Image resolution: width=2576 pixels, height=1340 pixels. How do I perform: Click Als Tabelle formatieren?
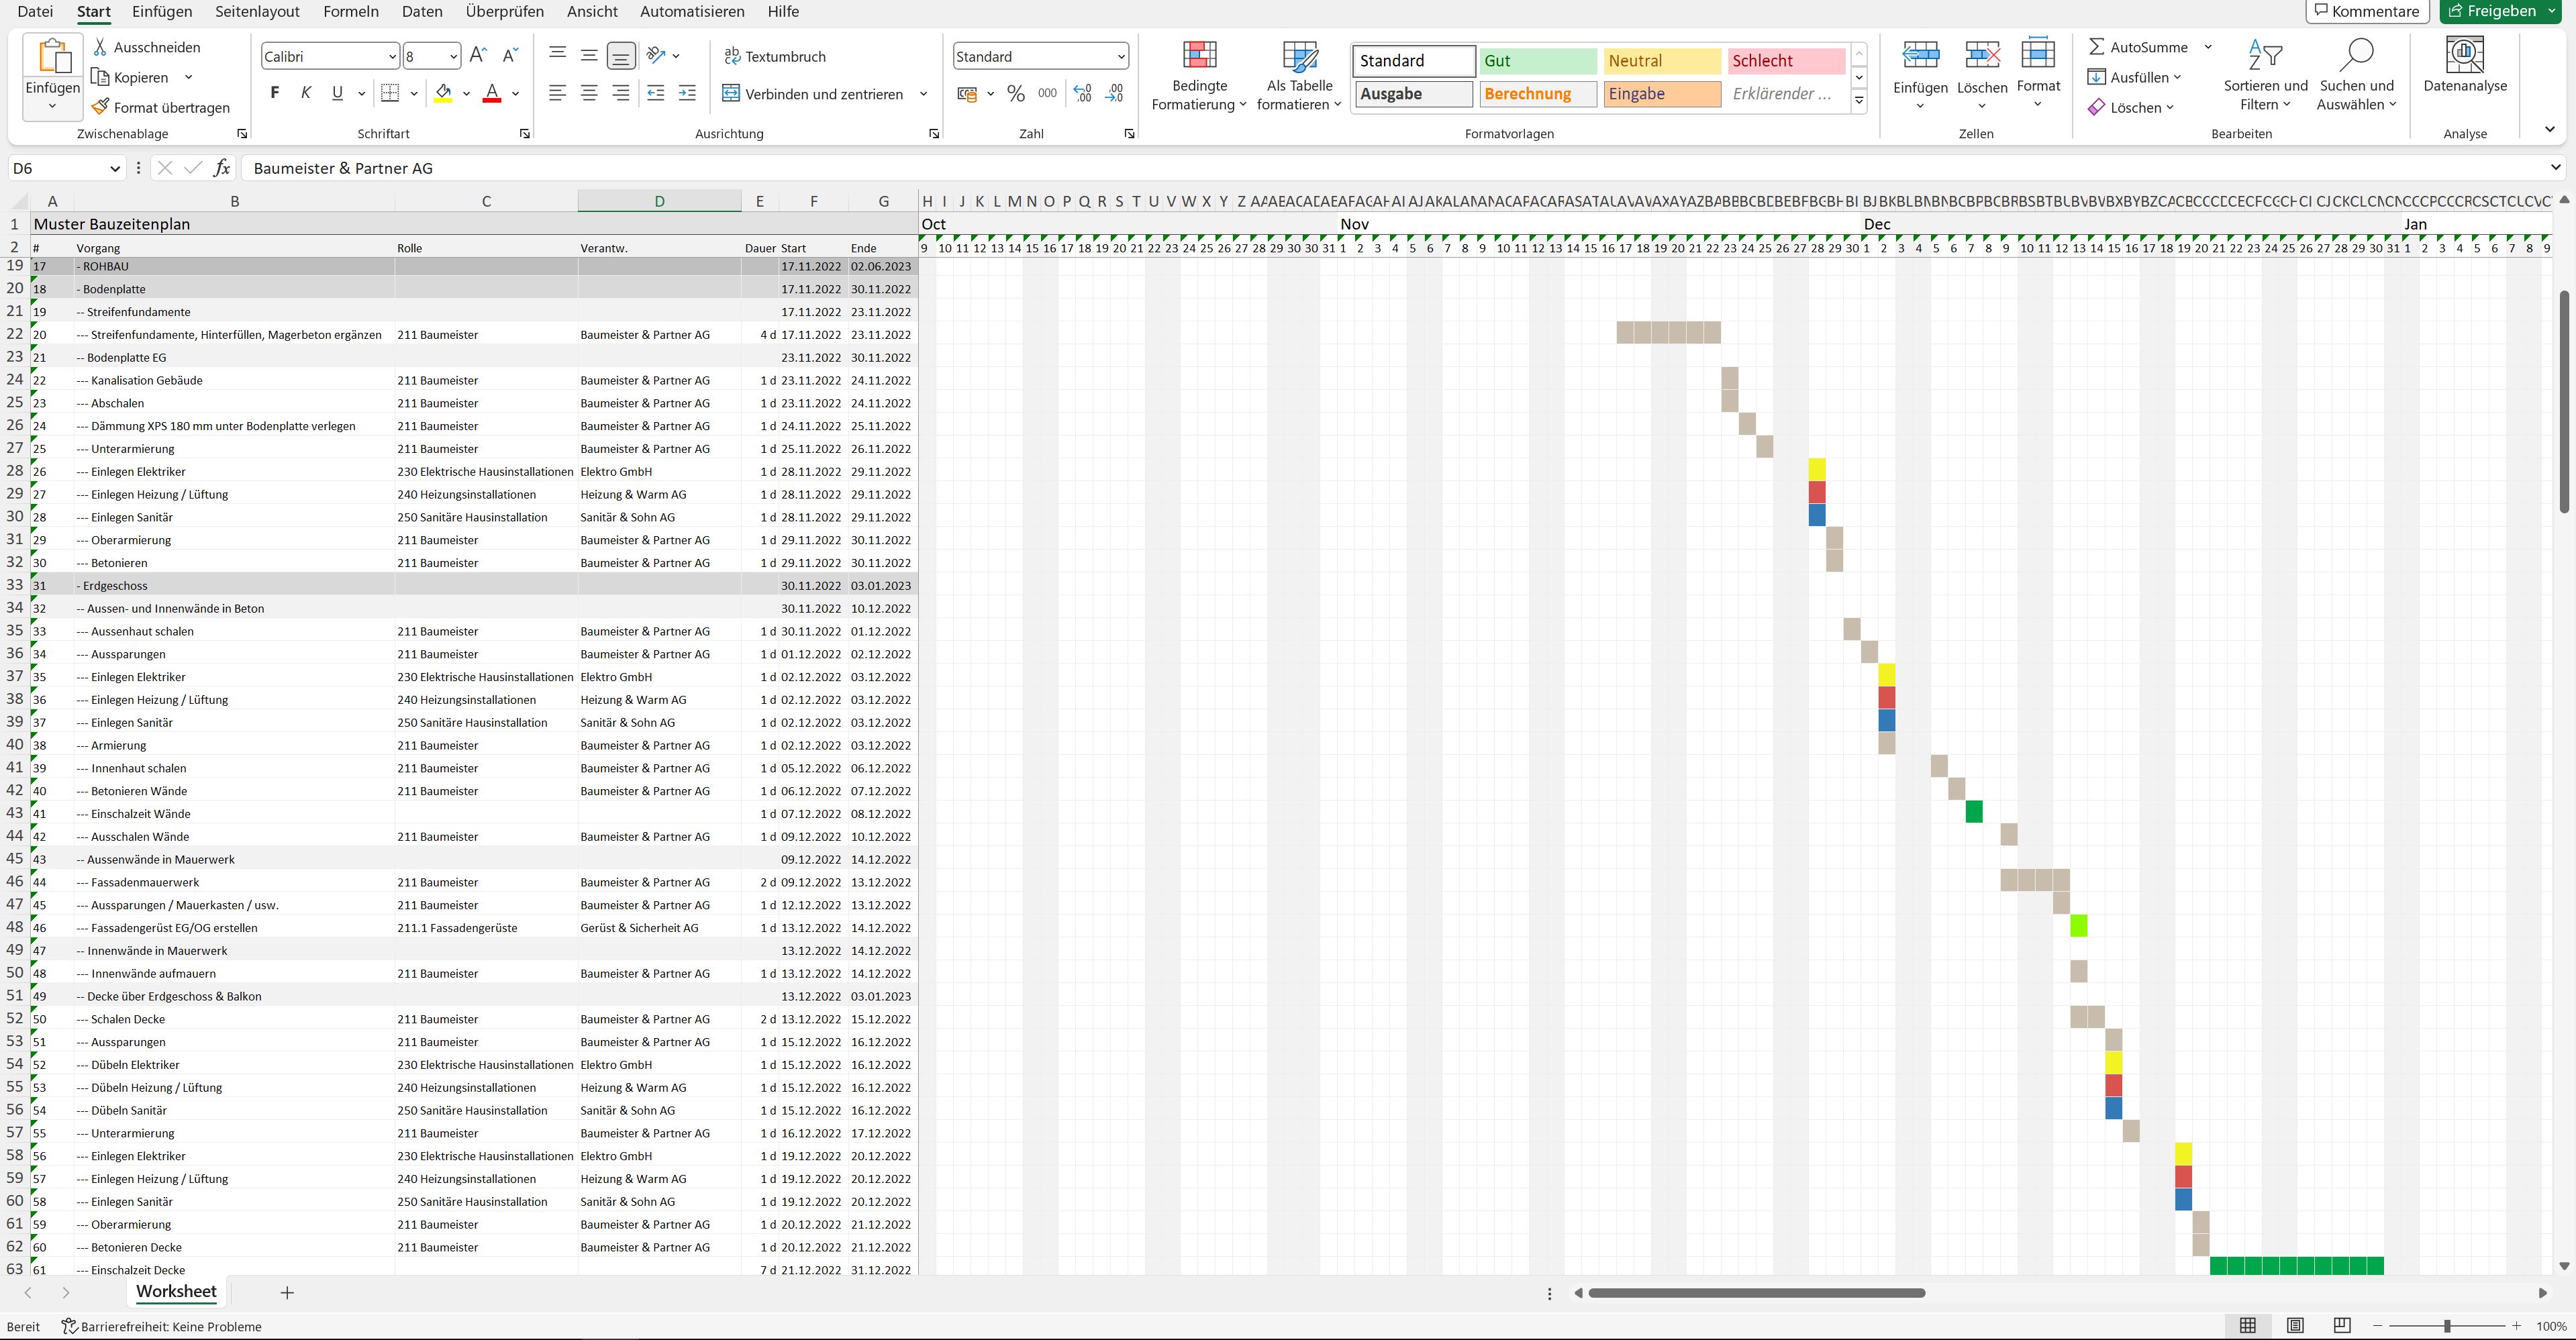pos(1299,75)
